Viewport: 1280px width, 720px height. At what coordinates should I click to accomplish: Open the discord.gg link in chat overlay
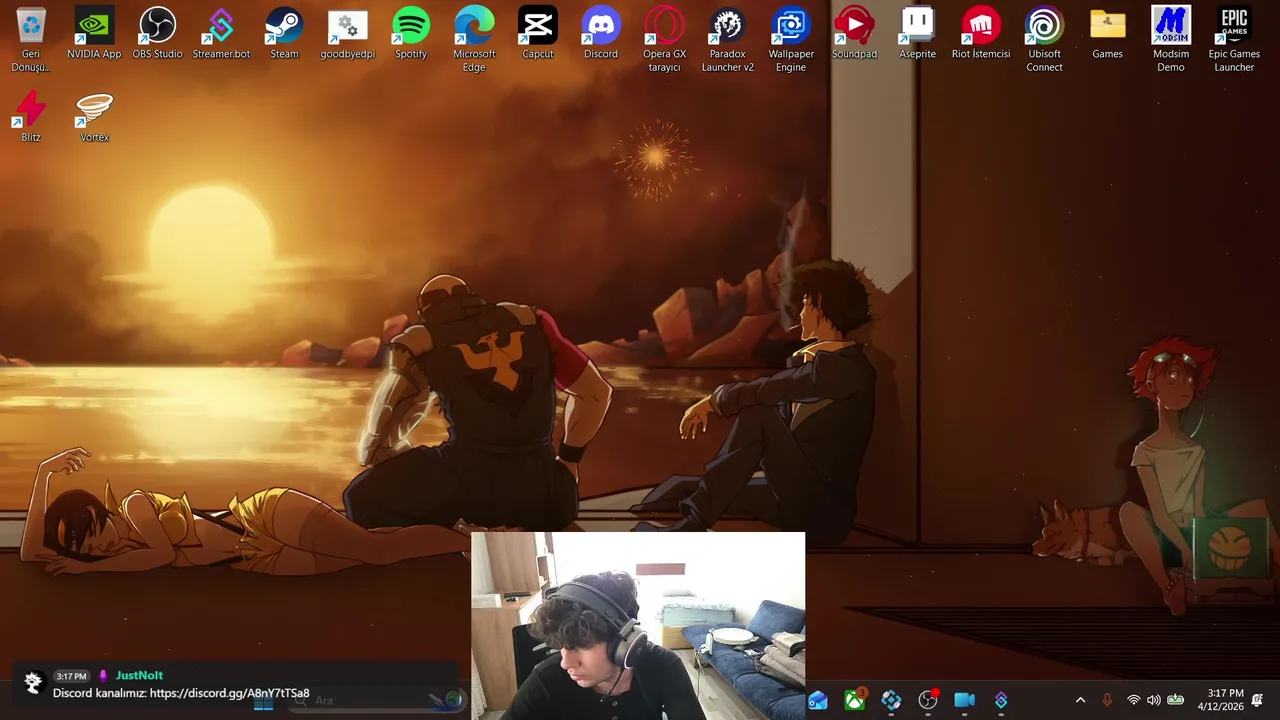pos(229,693)
